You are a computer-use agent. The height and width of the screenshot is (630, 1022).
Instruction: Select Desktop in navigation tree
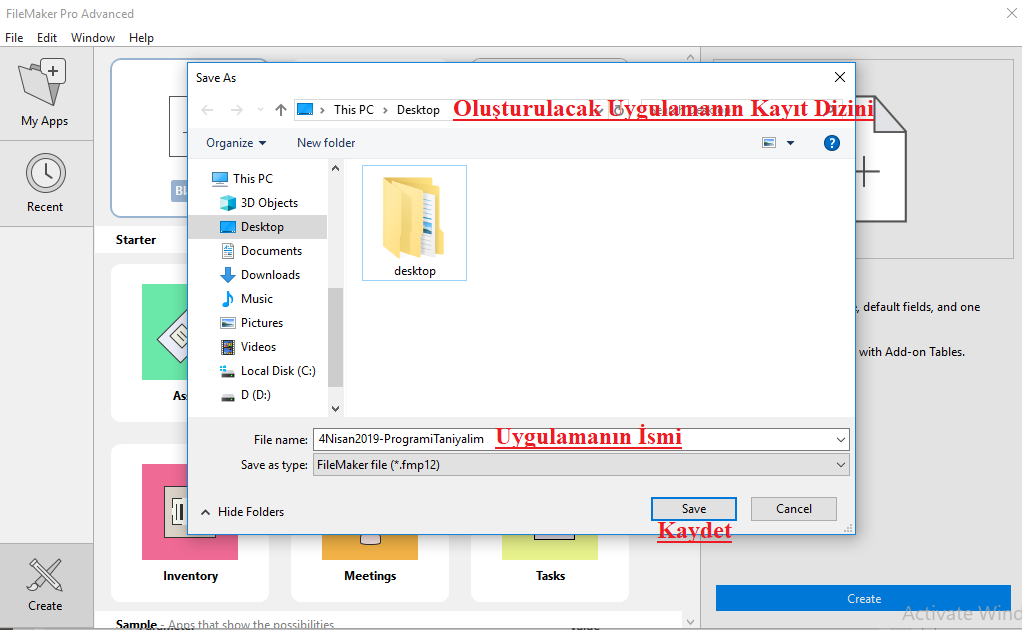[262, 227]
